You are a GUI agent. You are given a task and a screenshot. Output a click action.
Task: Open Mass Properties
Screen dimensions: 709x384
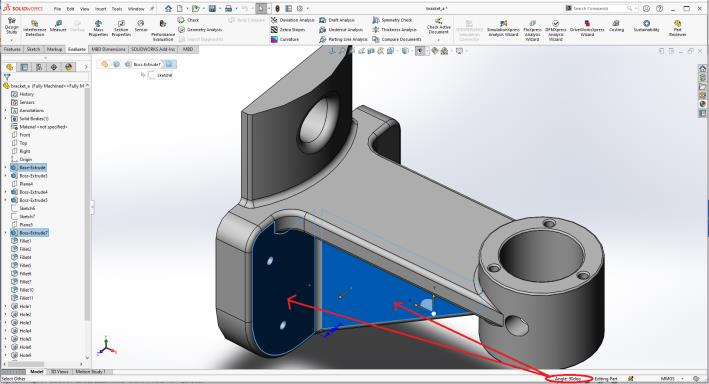pyautogui.click(x=98, y=28)
